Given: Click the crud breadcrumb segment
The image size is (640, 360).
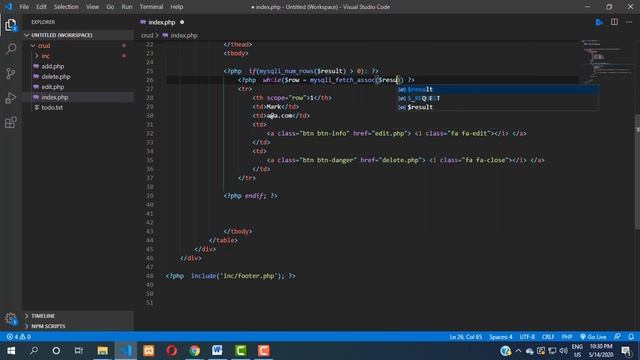Looking at the screenshot, I should [147, 36].
